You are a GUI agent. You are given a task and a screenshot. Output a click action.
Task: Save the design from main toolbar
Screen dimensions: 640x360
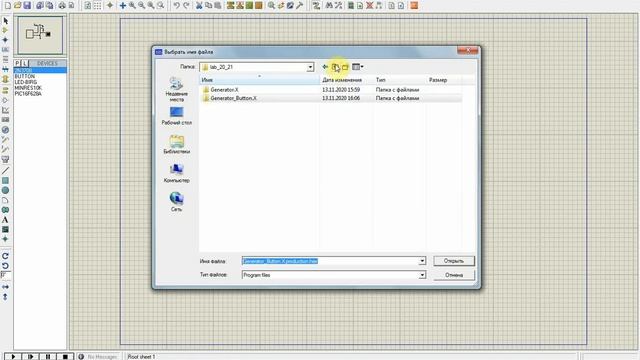coord(27,5)
